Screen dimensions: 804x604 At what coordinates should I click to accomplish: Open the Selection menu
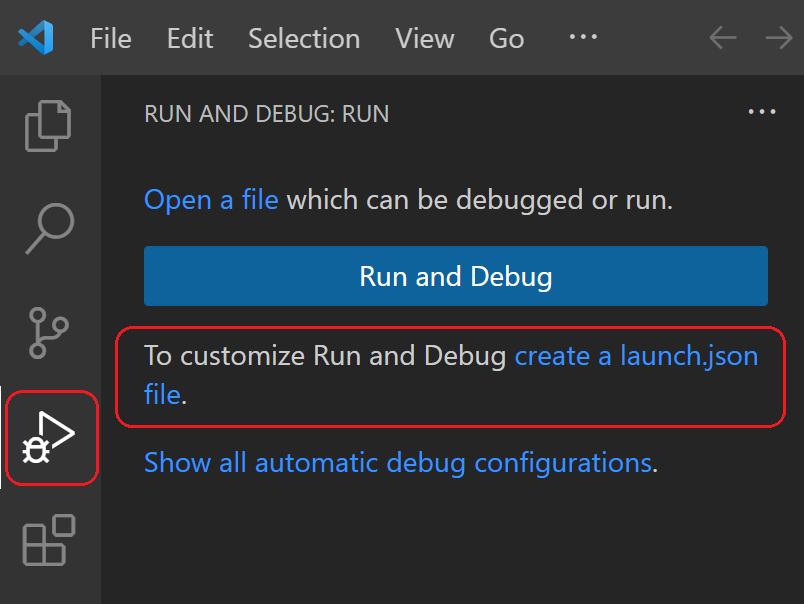pyautogui.click(x=304, y=39)
